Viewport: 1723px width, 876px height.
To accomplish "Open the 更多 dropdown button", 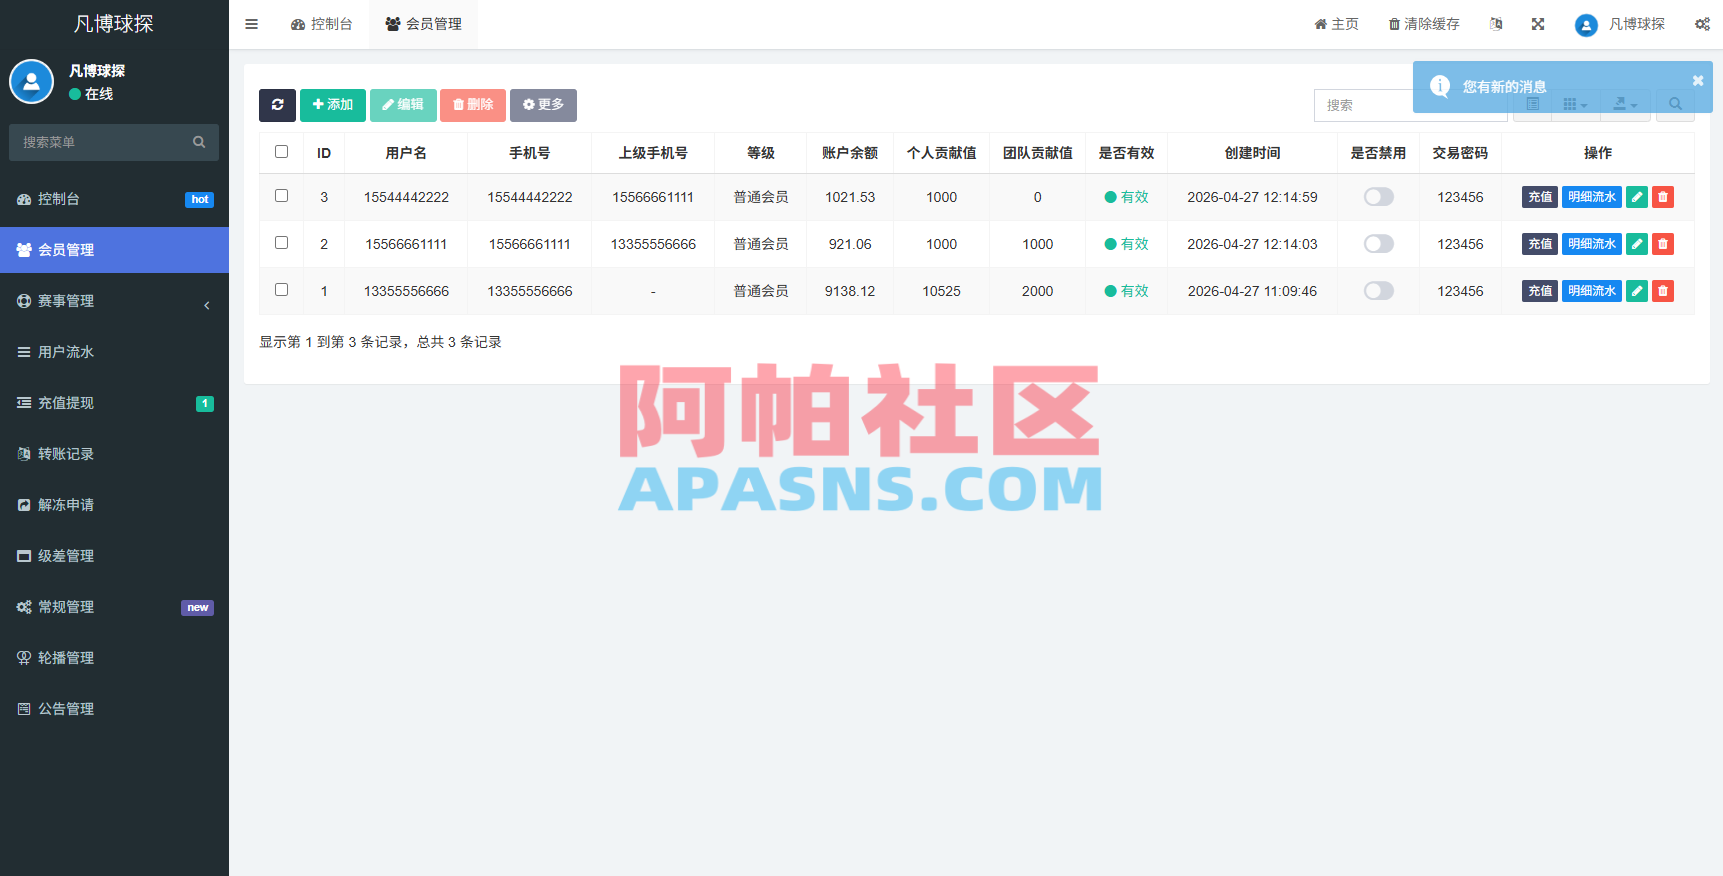I will (x=543, y=105).
